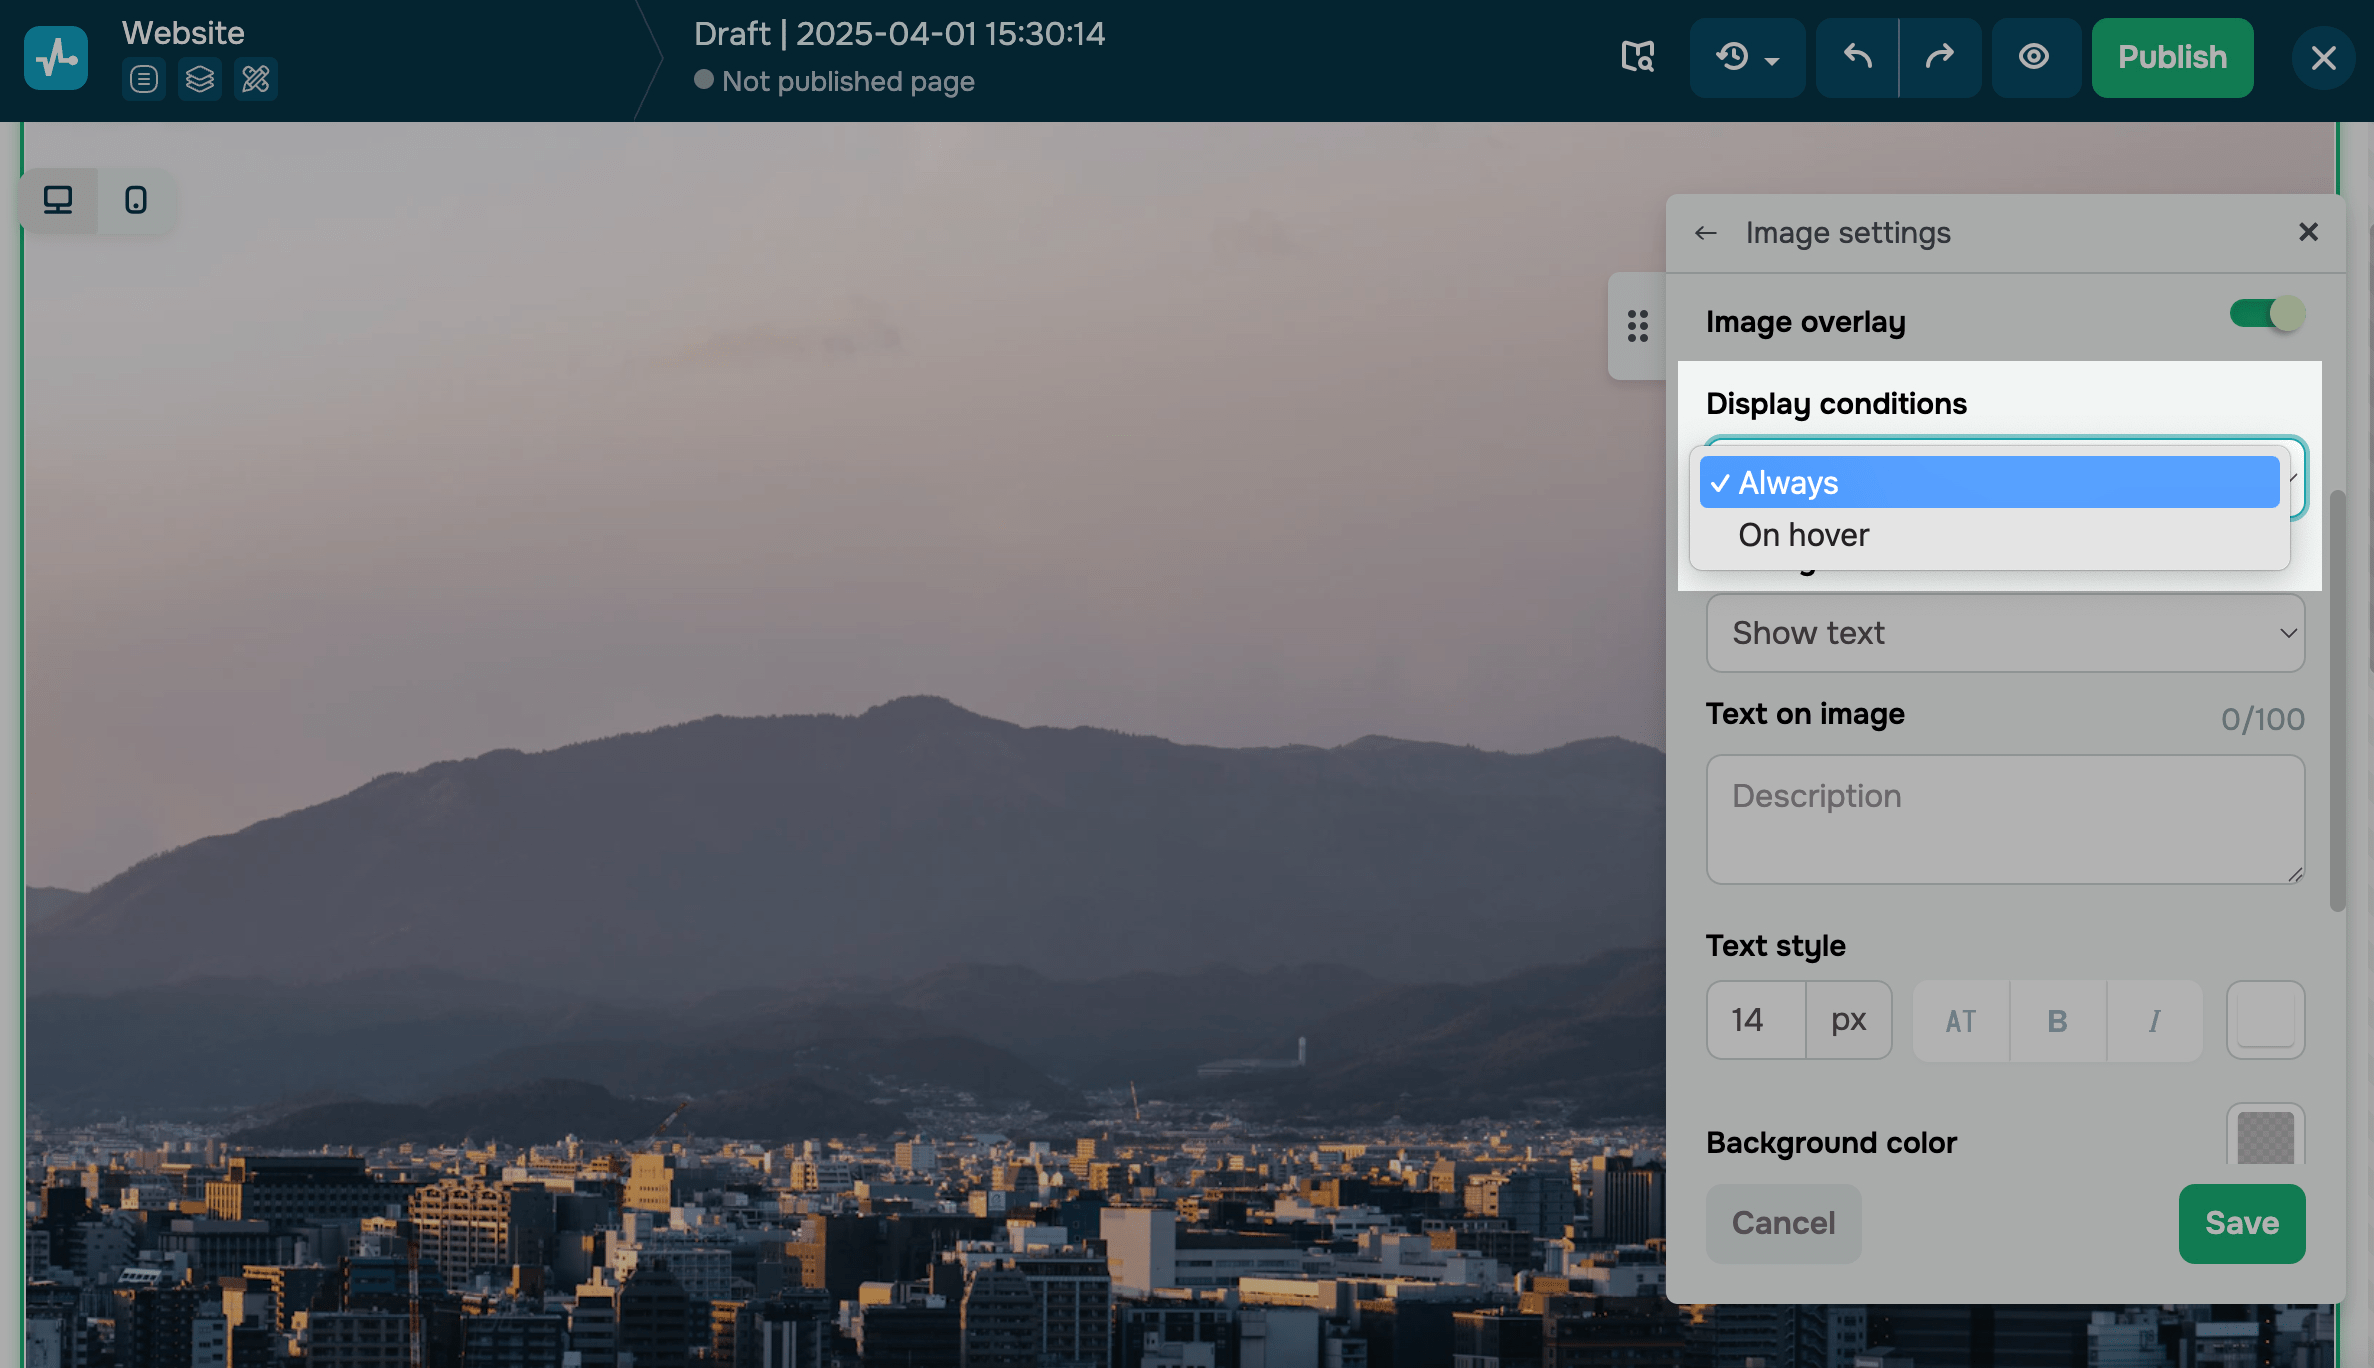Screen dimensions: 2374x1368
Task: Toggle bold text style
Action: coord(2057,1021)
